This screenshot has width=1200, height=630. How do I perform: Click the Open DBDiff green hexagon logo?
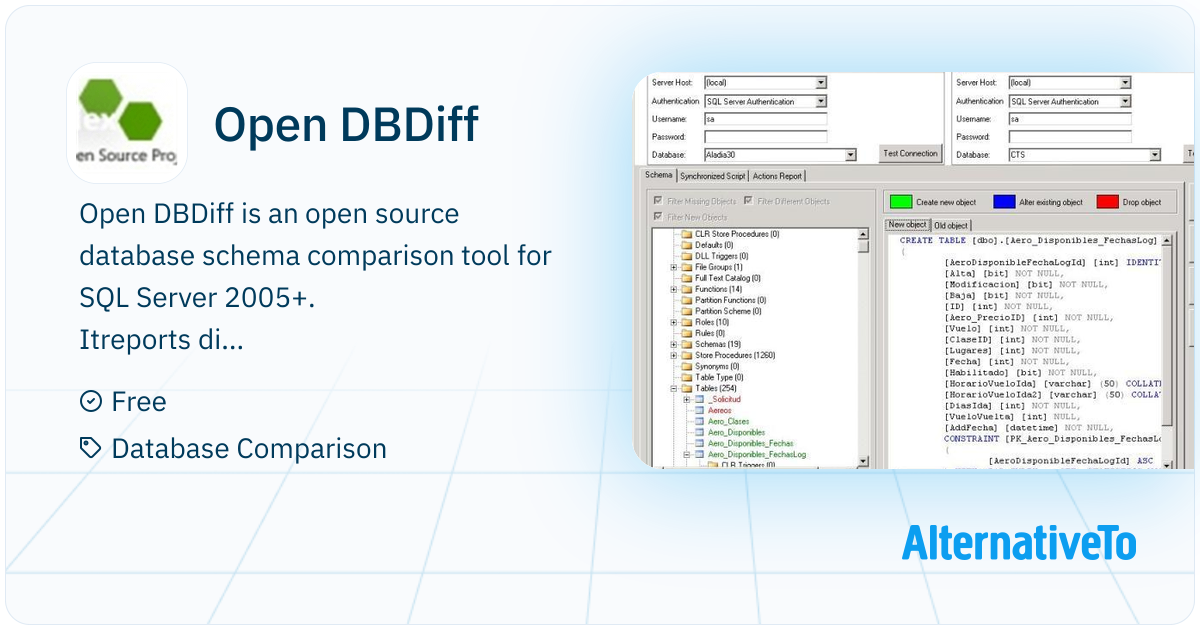coord(127,123)
